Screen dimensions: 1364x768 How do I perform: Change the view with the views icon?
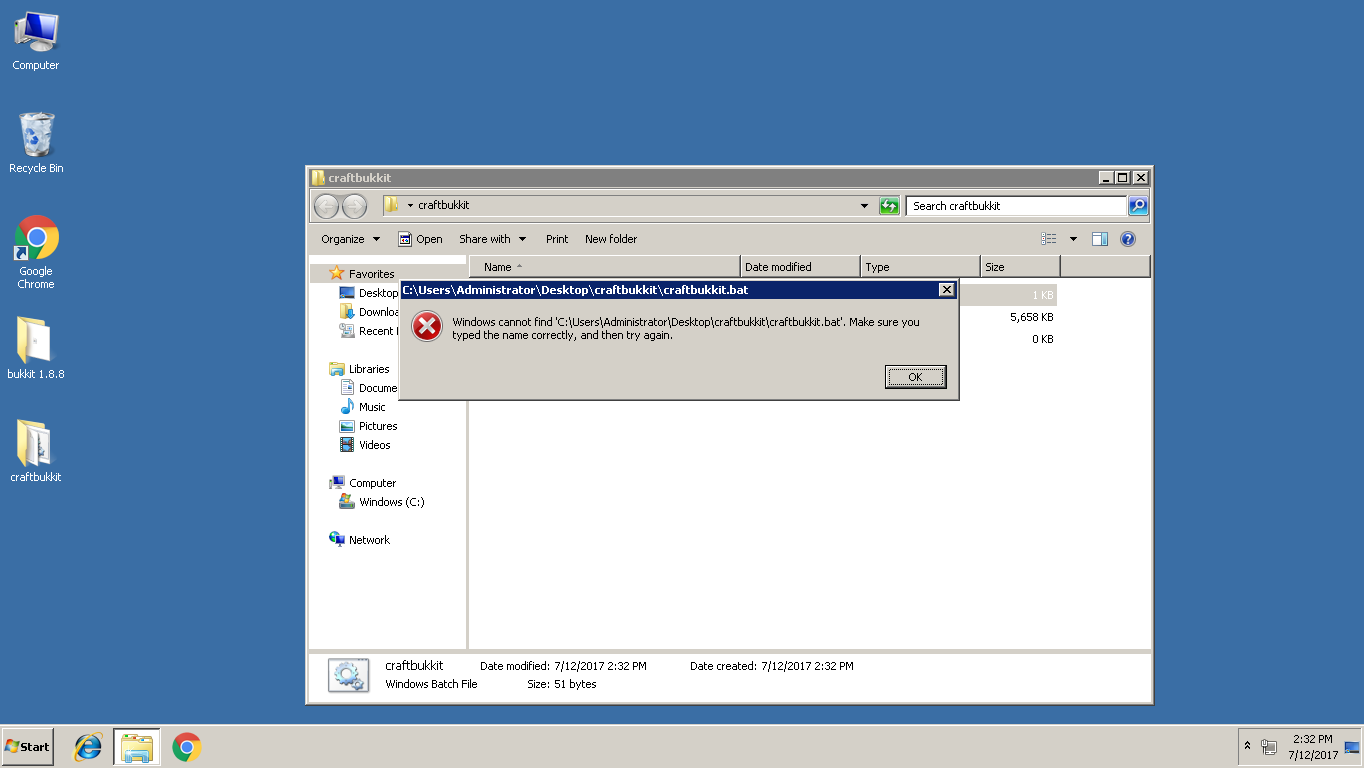pyautogui.click(x=1049, y=239)
